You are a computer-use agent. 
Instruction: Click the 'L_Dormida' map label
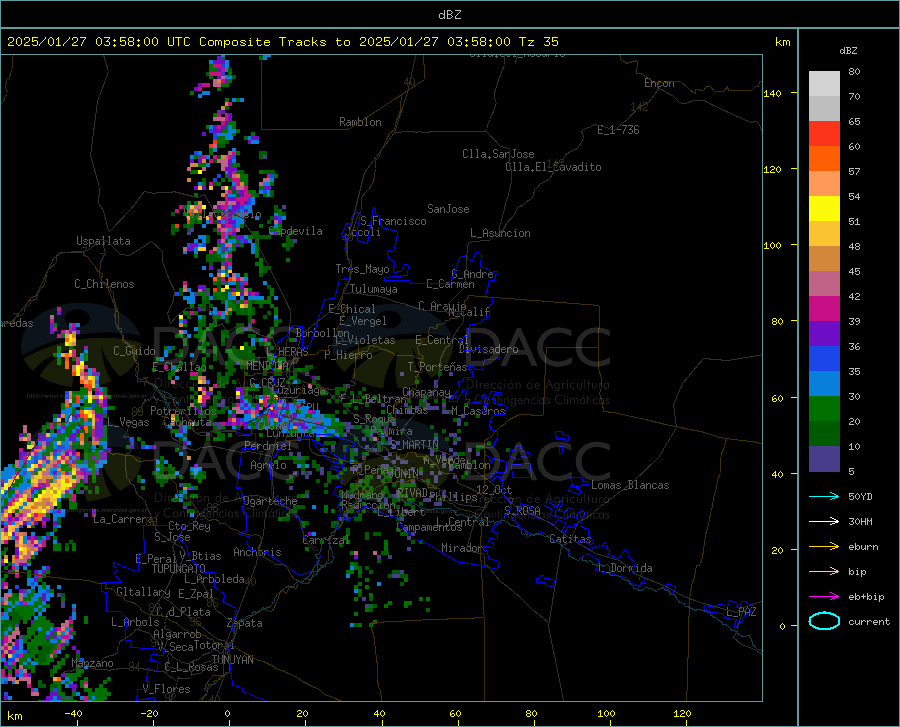(x=624, y=568)
